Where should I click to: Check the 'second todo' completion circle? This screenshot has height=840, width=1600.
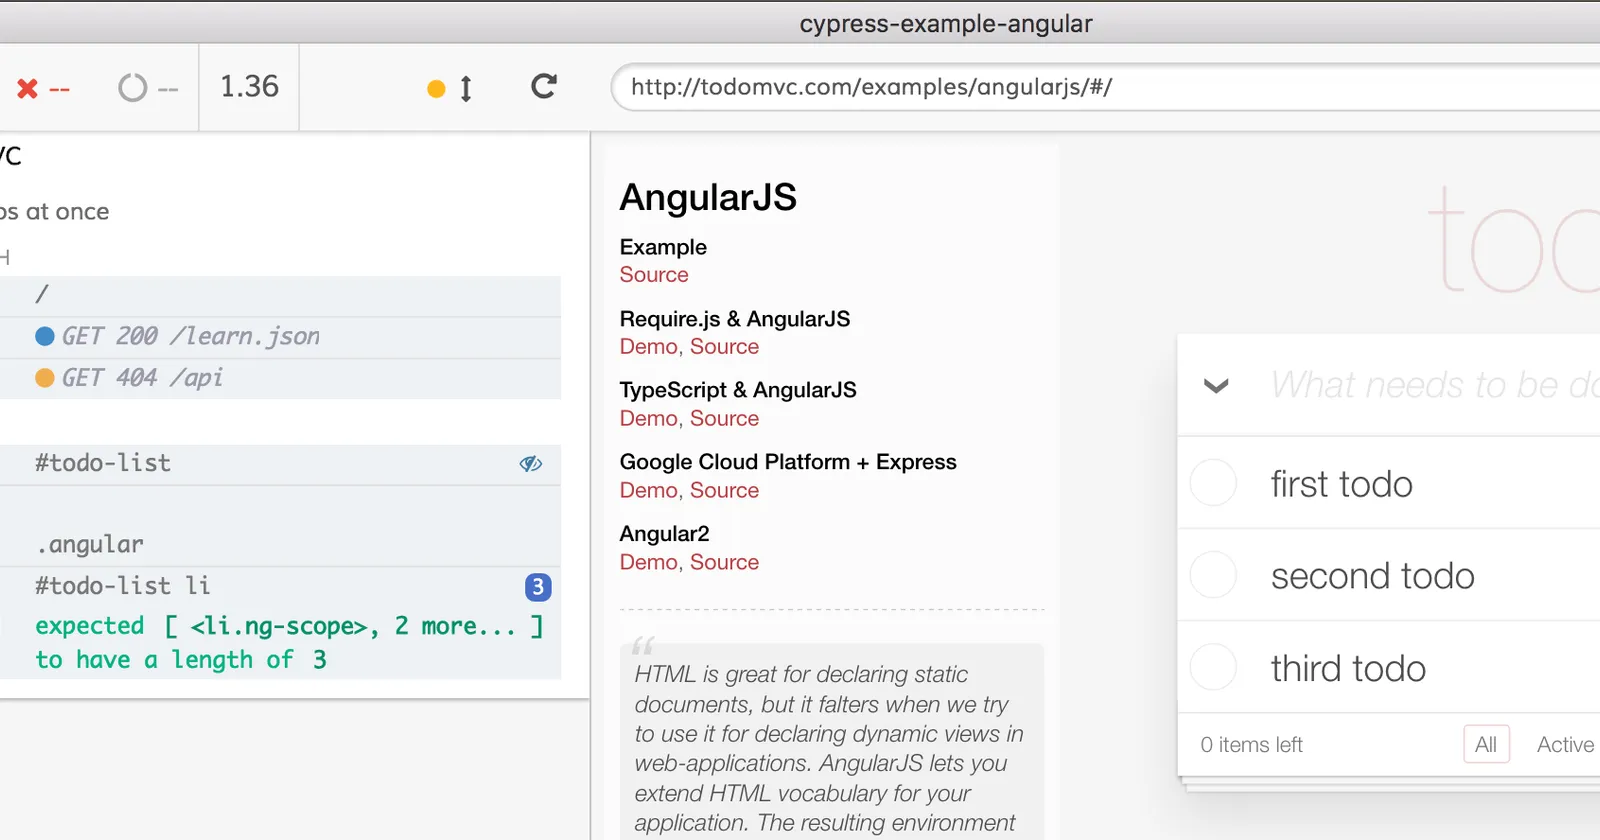[x=1213, y=576]
